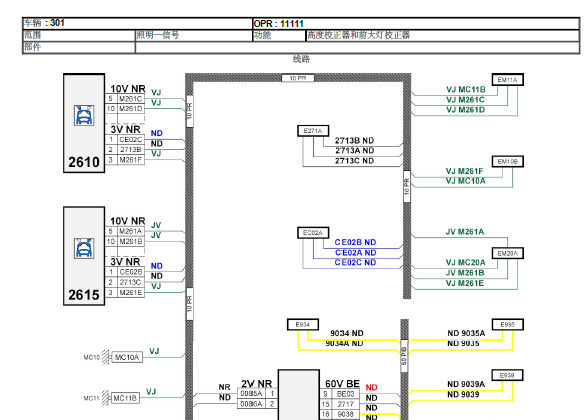The image size is (585, 420).
Task: Click pin cell CE02B in 2615
Action: click(x=131, y=272)
